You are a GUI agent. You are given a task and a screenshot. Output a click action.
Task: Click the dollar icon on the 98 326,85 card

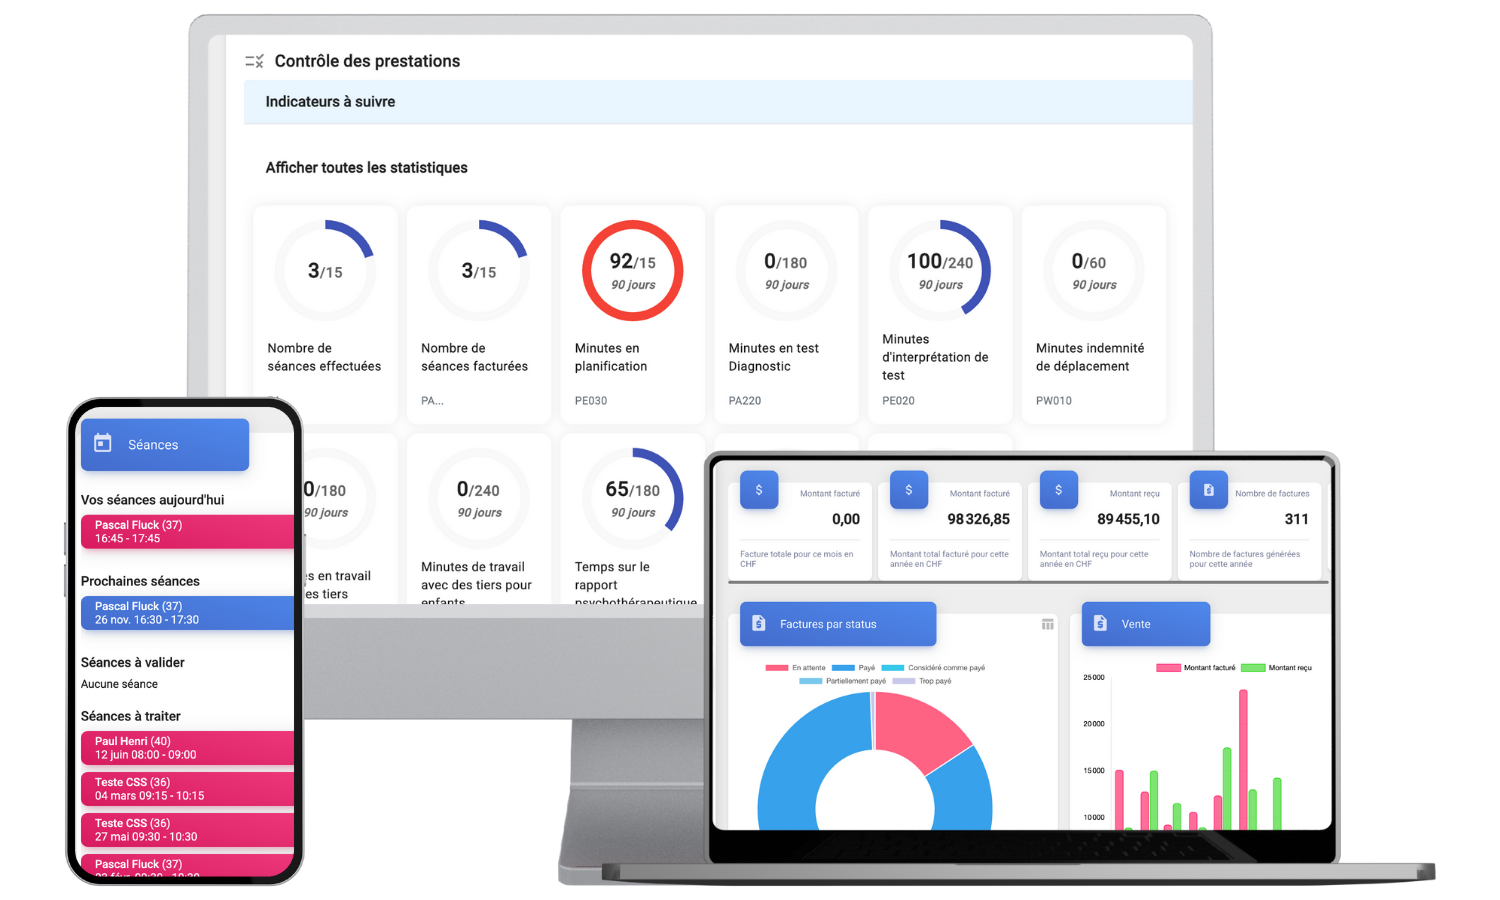(x=908, y=490)
